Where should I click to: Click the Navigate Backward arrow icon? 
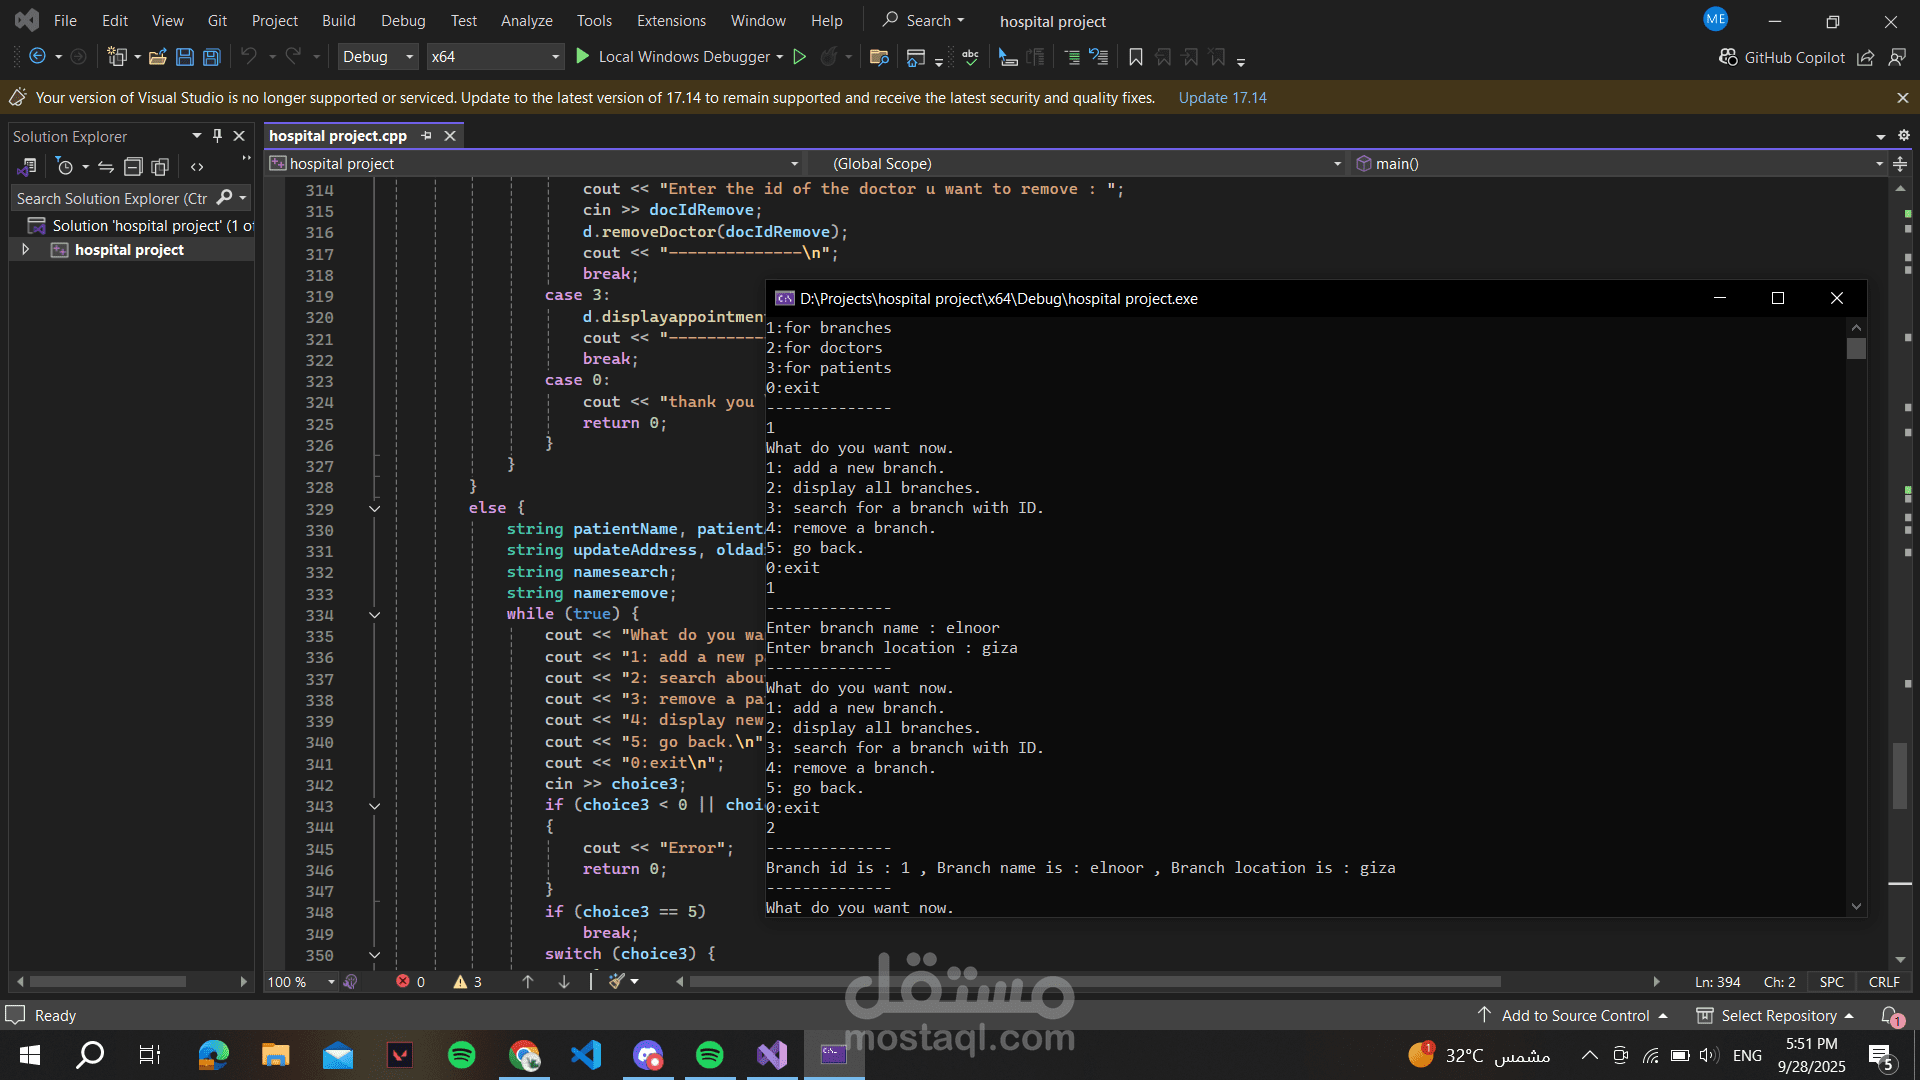(x=37, y=57)
